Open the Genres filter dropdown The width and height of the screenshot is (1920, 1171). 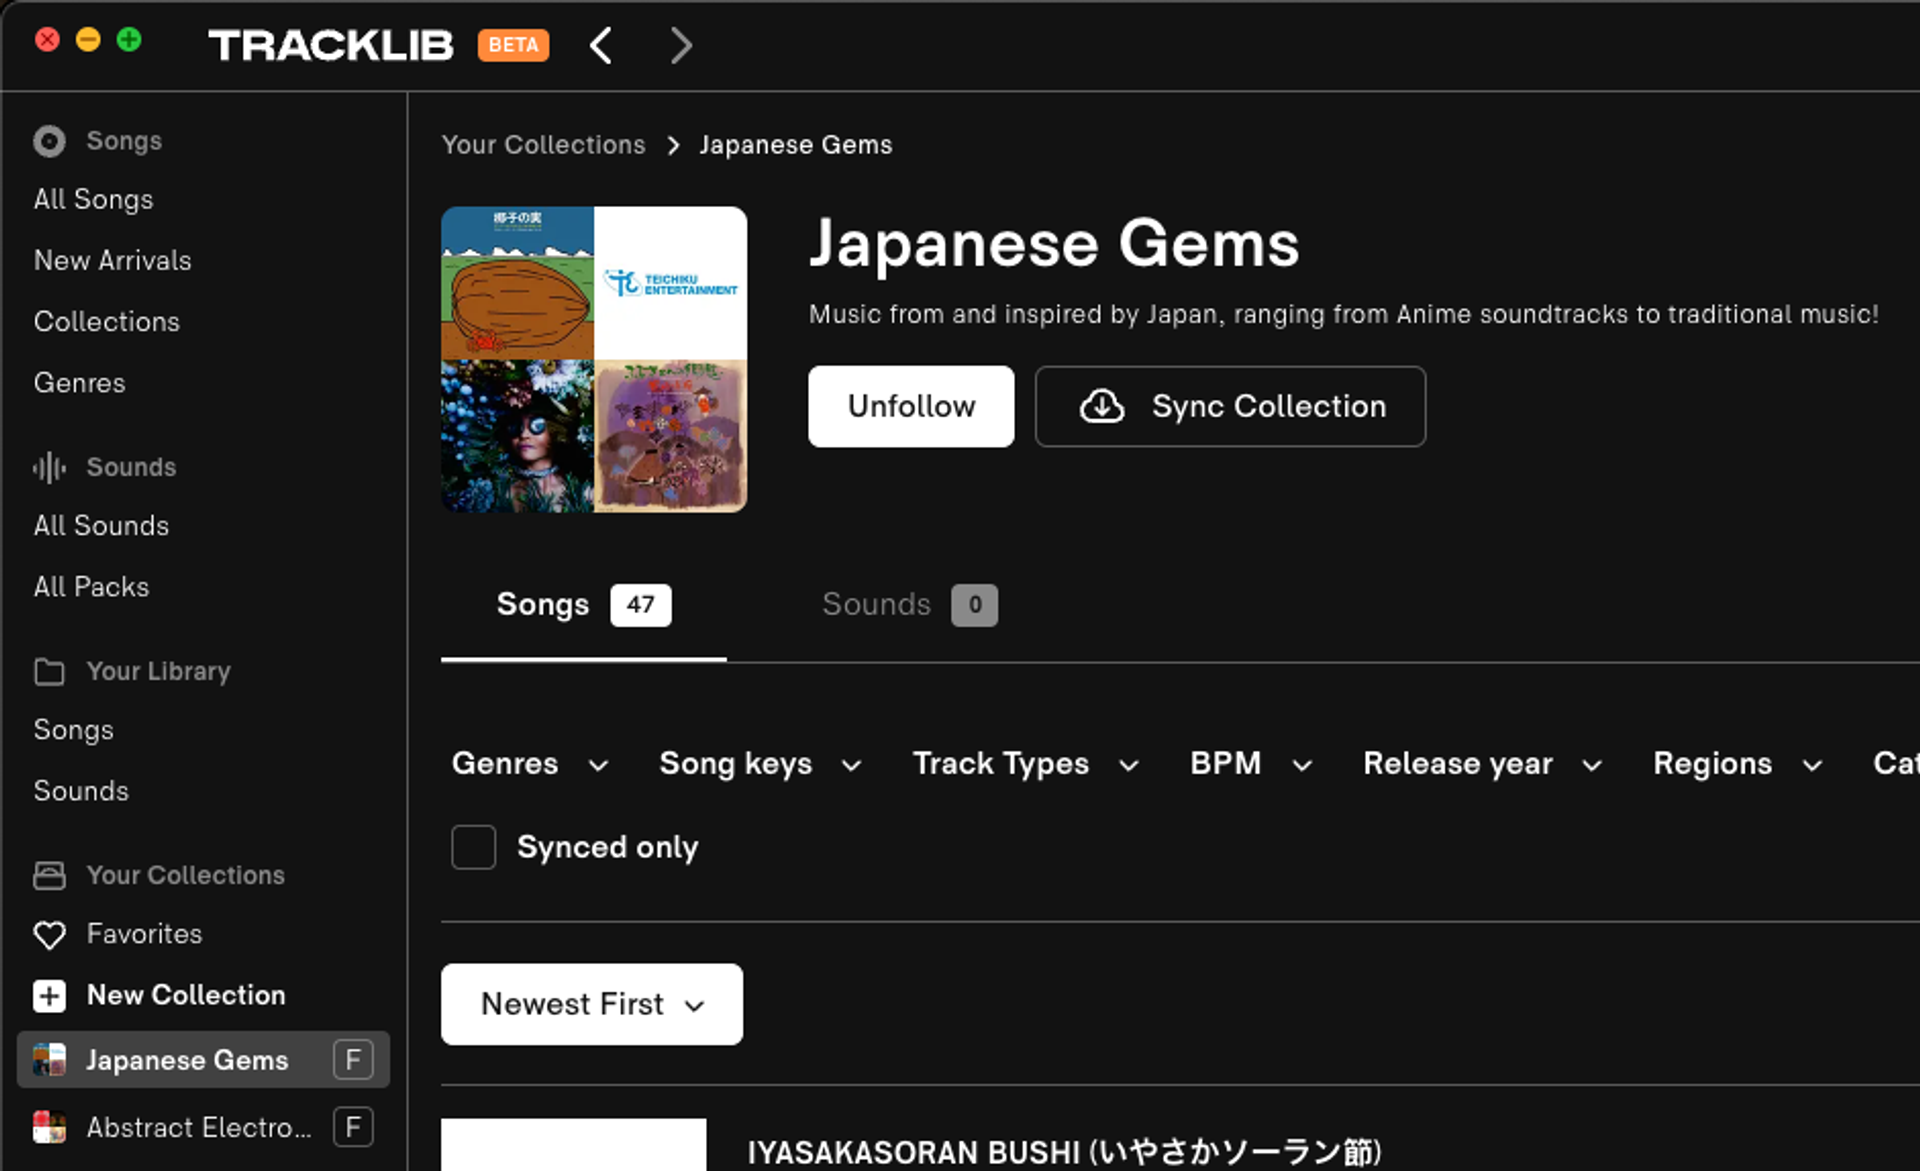pos(530,763)
